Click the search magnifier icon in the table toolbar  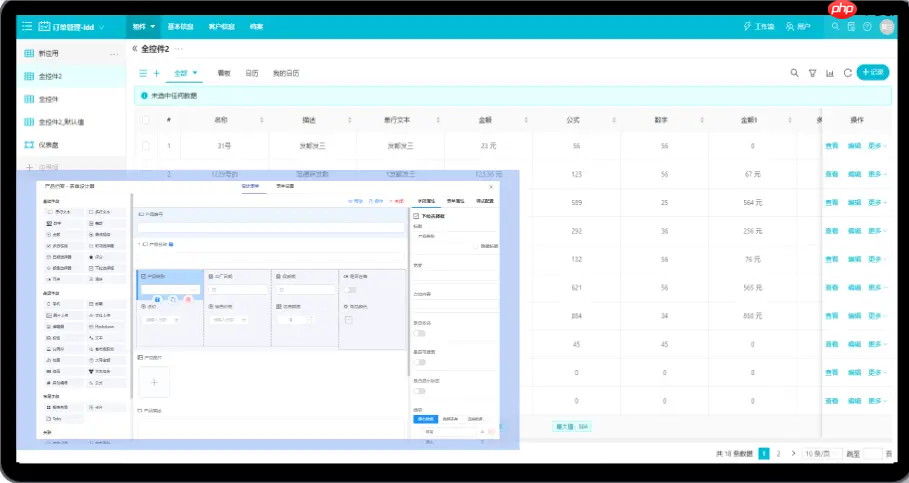coord(795,73)
